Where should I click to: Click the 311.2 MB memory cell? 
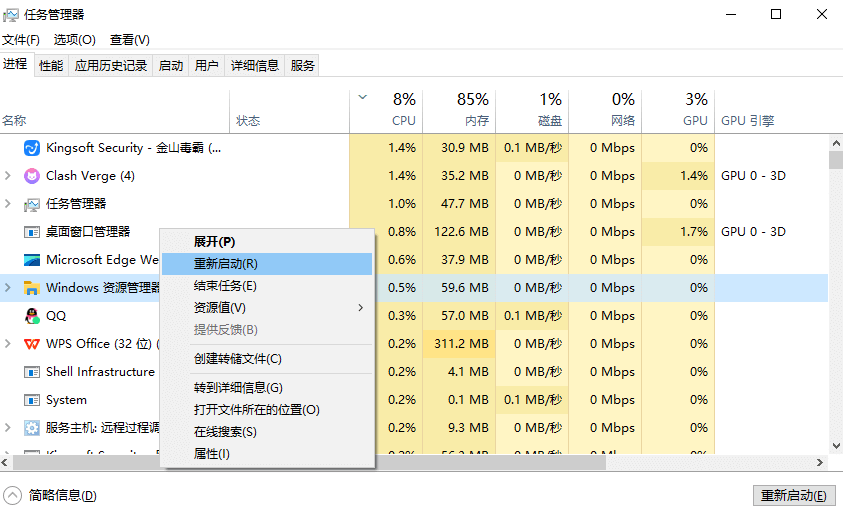click(x=459, y=344)
